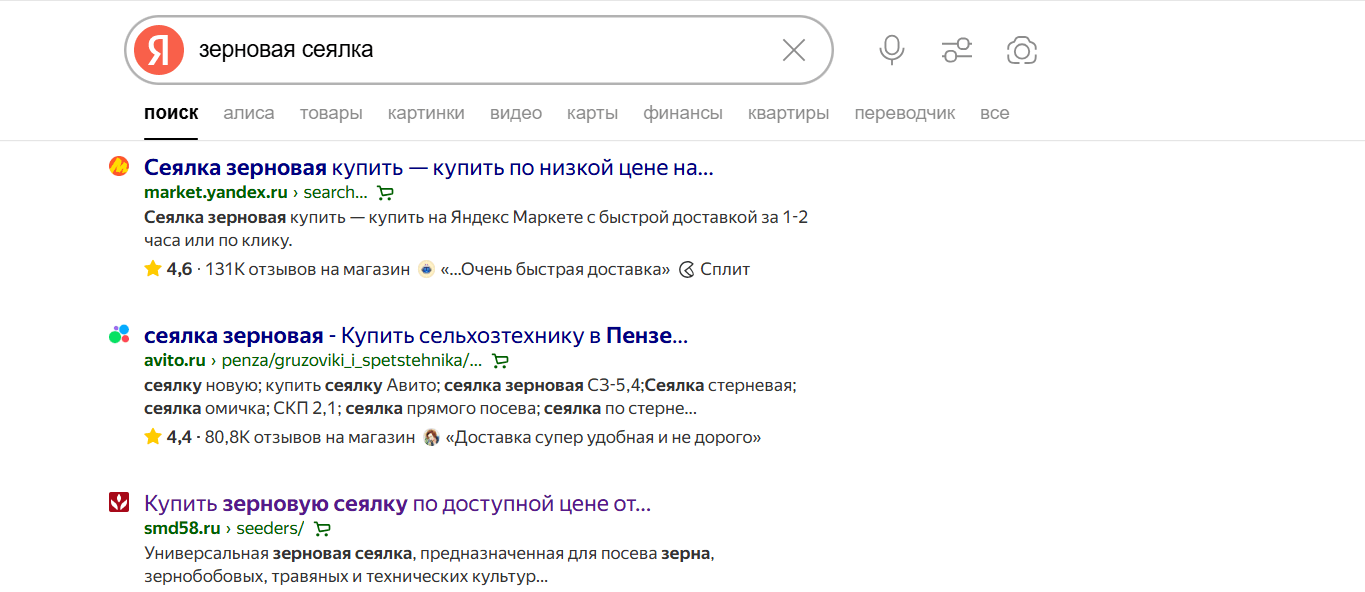Open search settings sliders icon
The width and height of the screenshot is (1365, 592).
click(957, 50)
